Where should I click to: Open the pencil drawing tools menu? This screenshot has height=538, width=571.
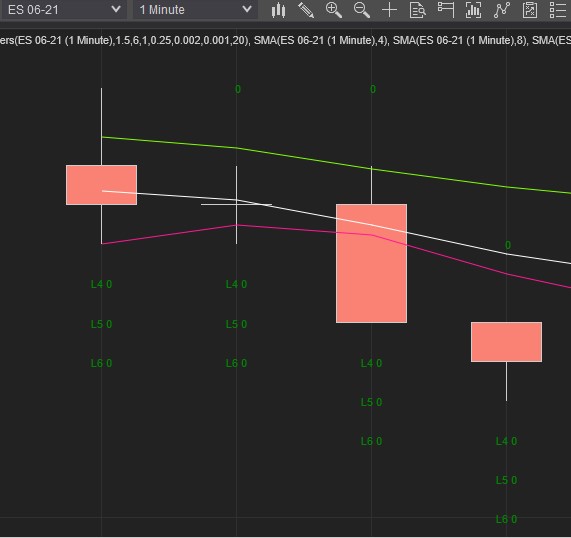[306, 10]
